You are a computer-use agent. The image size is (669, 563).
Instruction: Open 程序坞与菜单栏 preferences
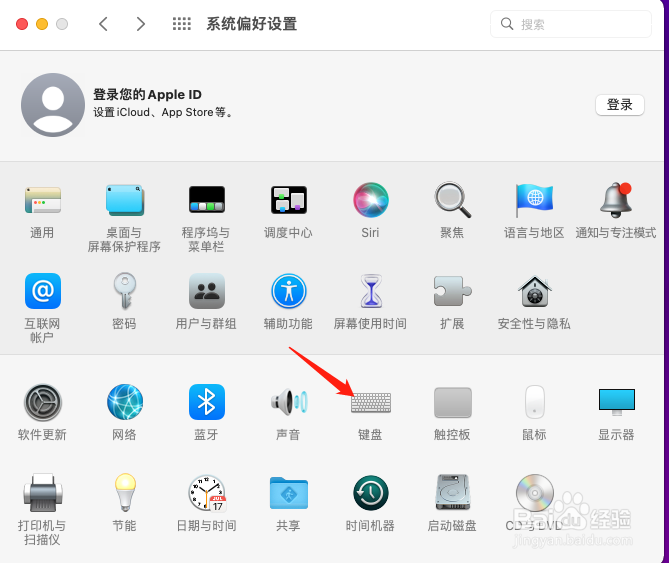point(207,200)
